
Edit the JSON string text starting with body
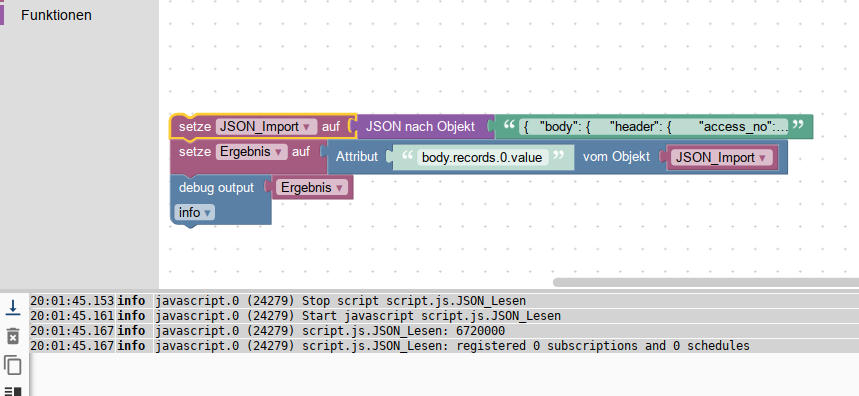click(654, 127)
